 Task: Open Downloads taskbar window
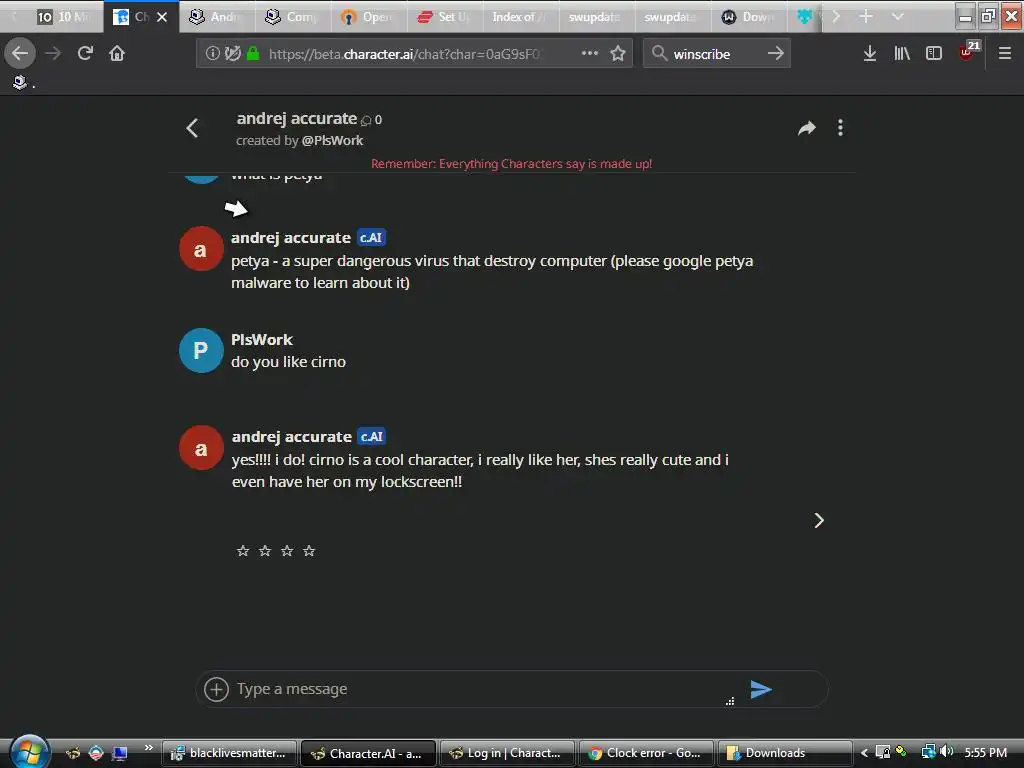point(784,753)
